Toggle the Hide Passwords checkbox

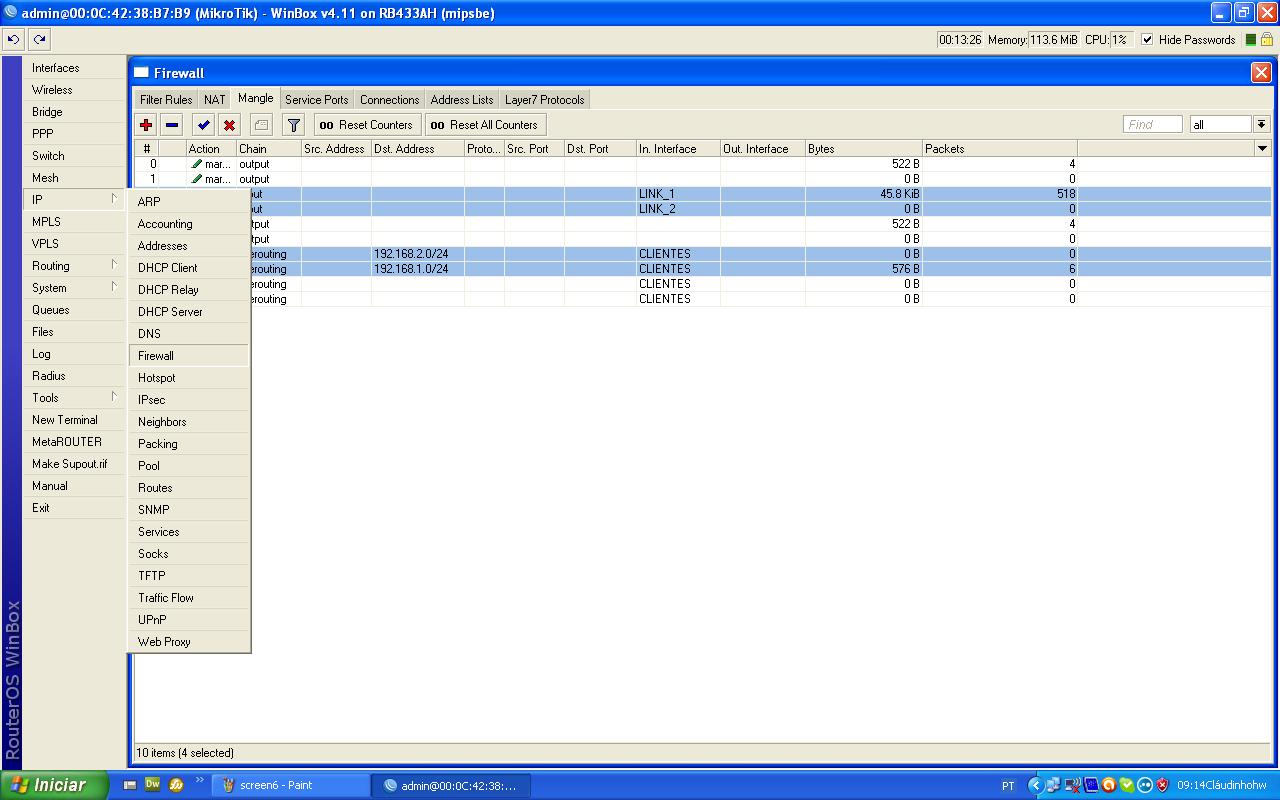pos(1147,40)
